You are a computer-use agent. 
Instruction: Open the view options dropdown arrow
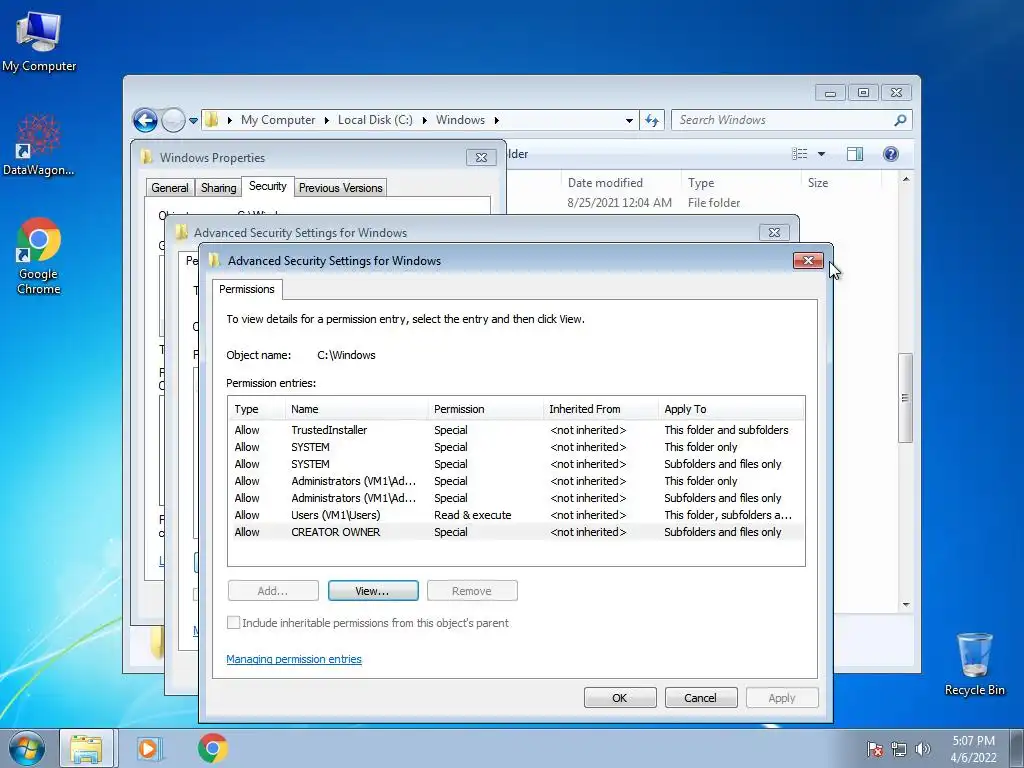click(x=821, y=154)
